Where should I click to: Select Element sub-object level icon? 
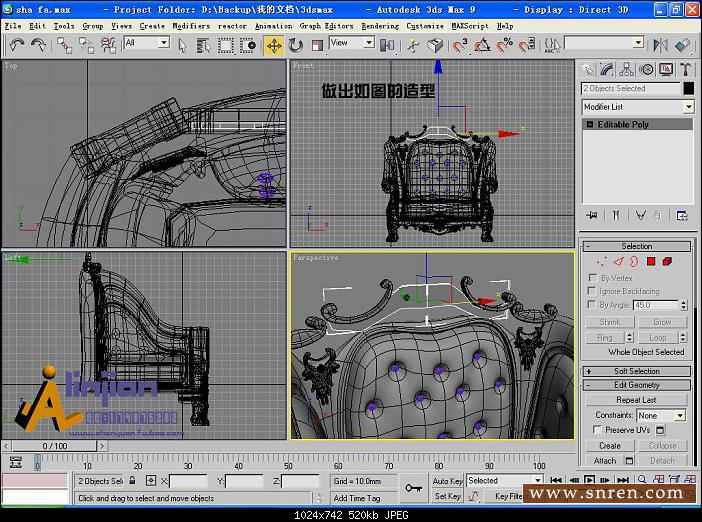coord(667,261)
